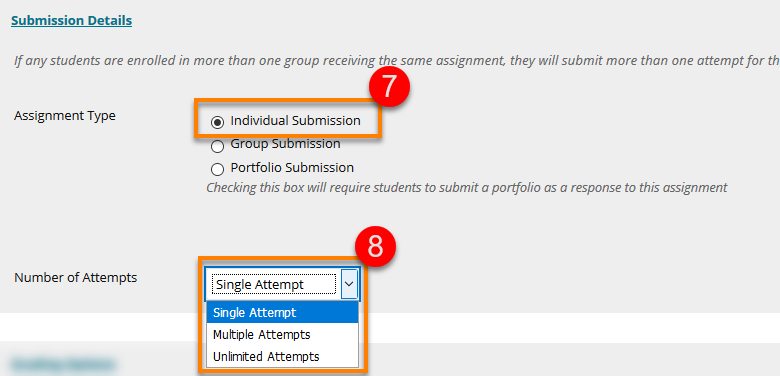This screenshot has width=780, height=376.
Task: Click the Group Submission label text
Action: [x=286, y=144]
